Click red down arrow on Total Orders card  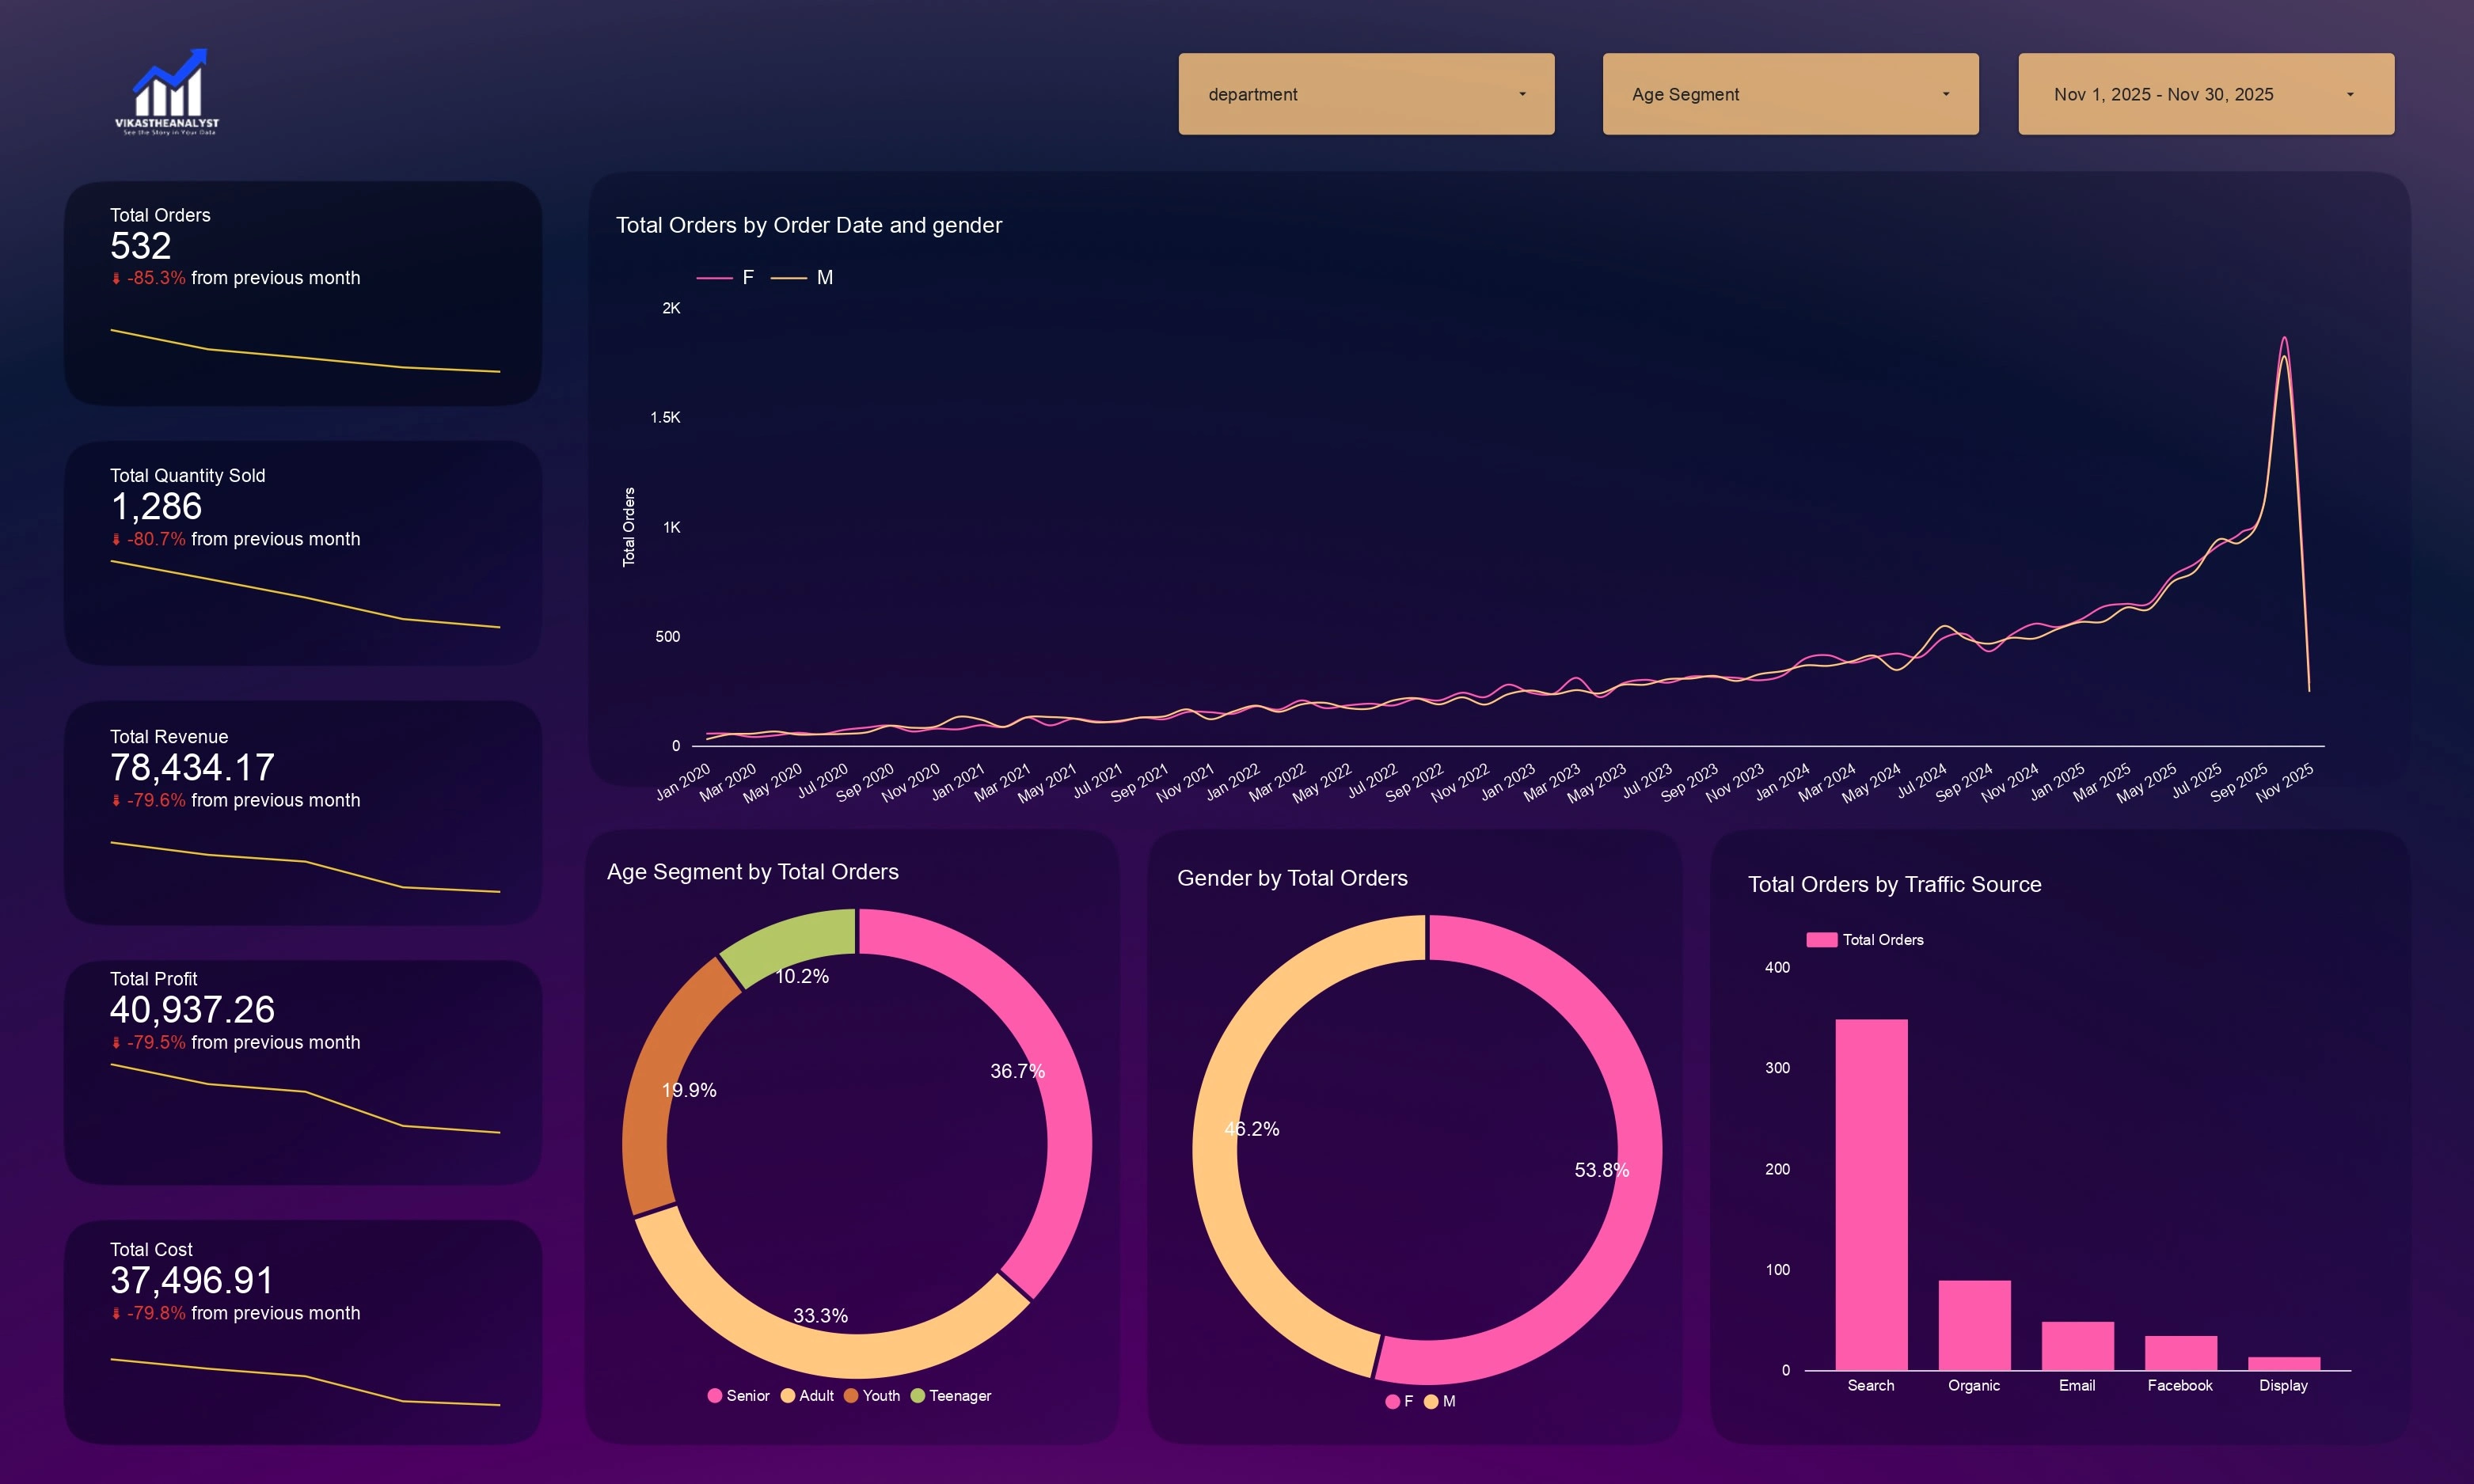(116, 279)
